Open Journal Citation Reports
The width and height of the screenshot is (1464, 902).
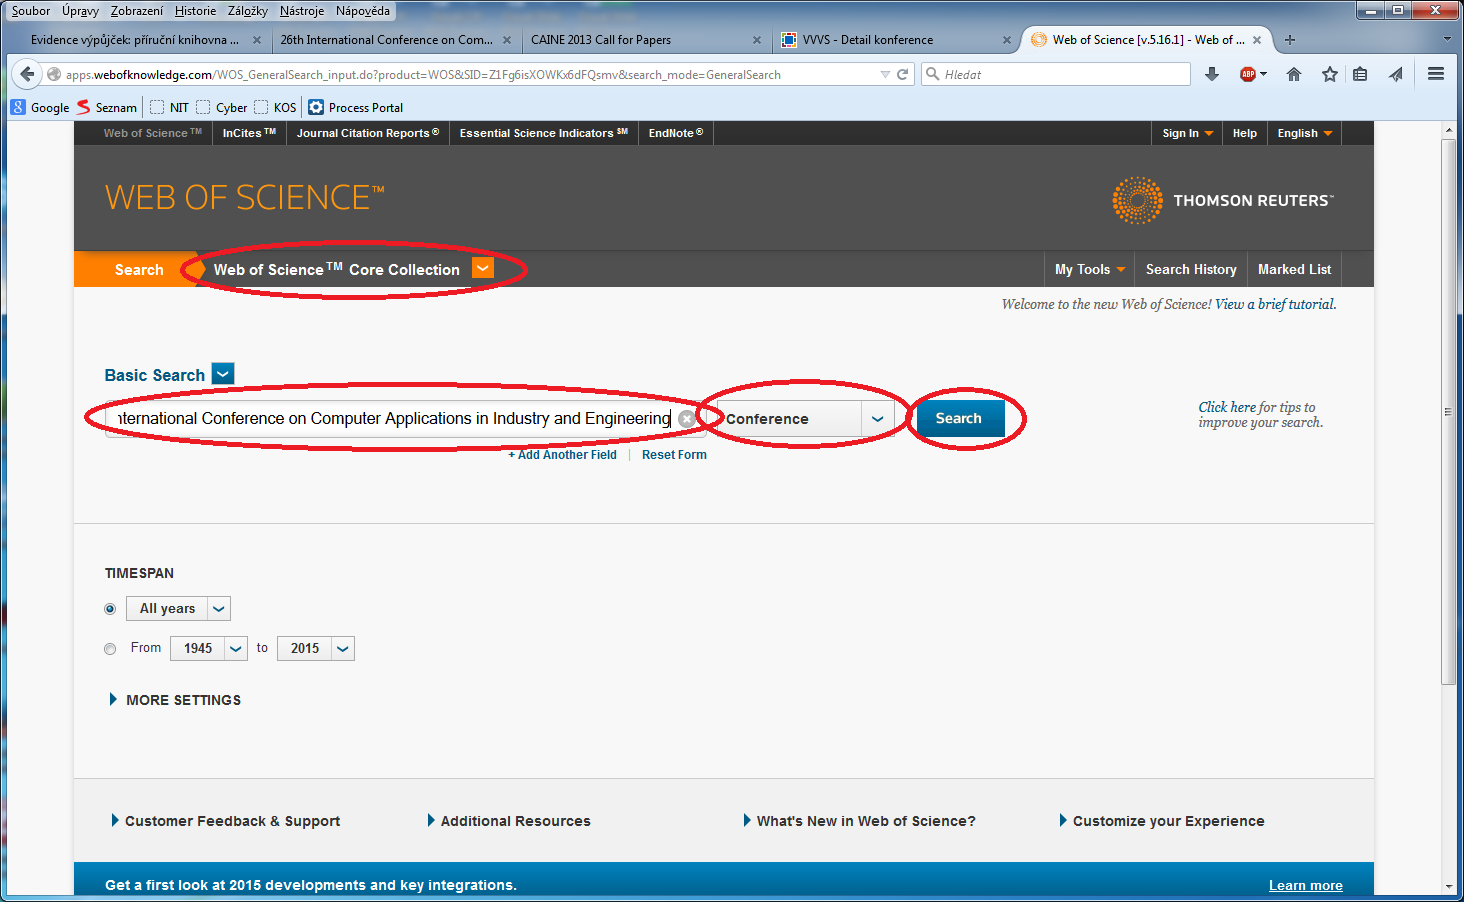[368, 133]
